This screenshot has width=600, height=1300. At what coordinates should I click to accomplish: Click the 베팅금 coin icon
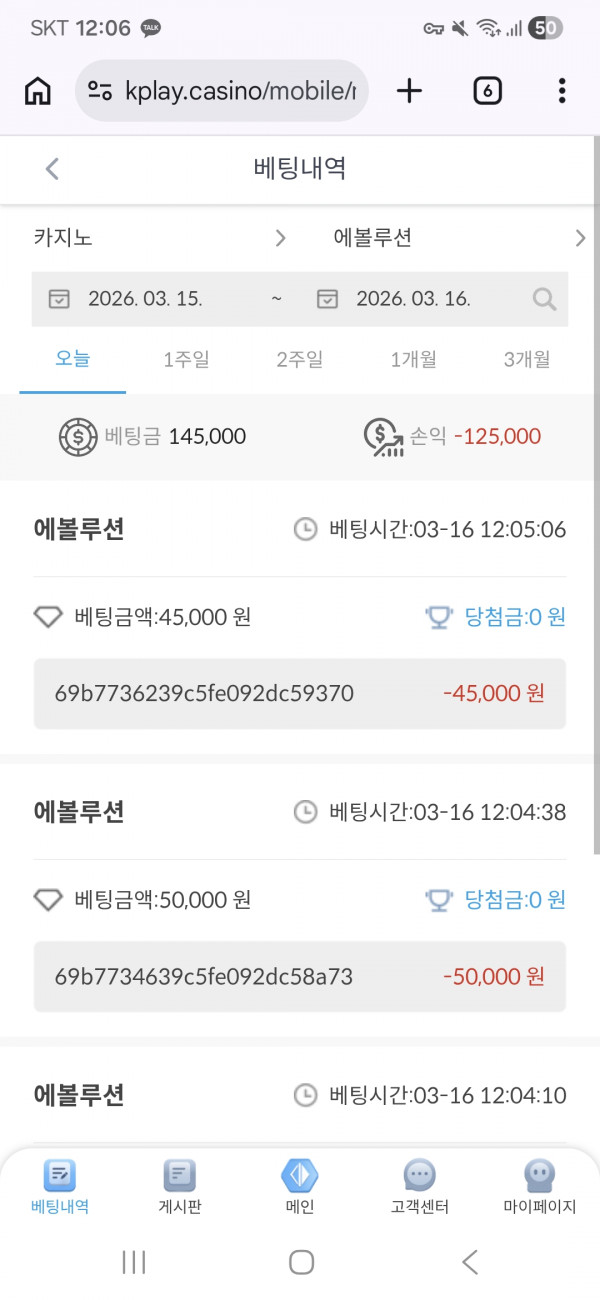69,435
